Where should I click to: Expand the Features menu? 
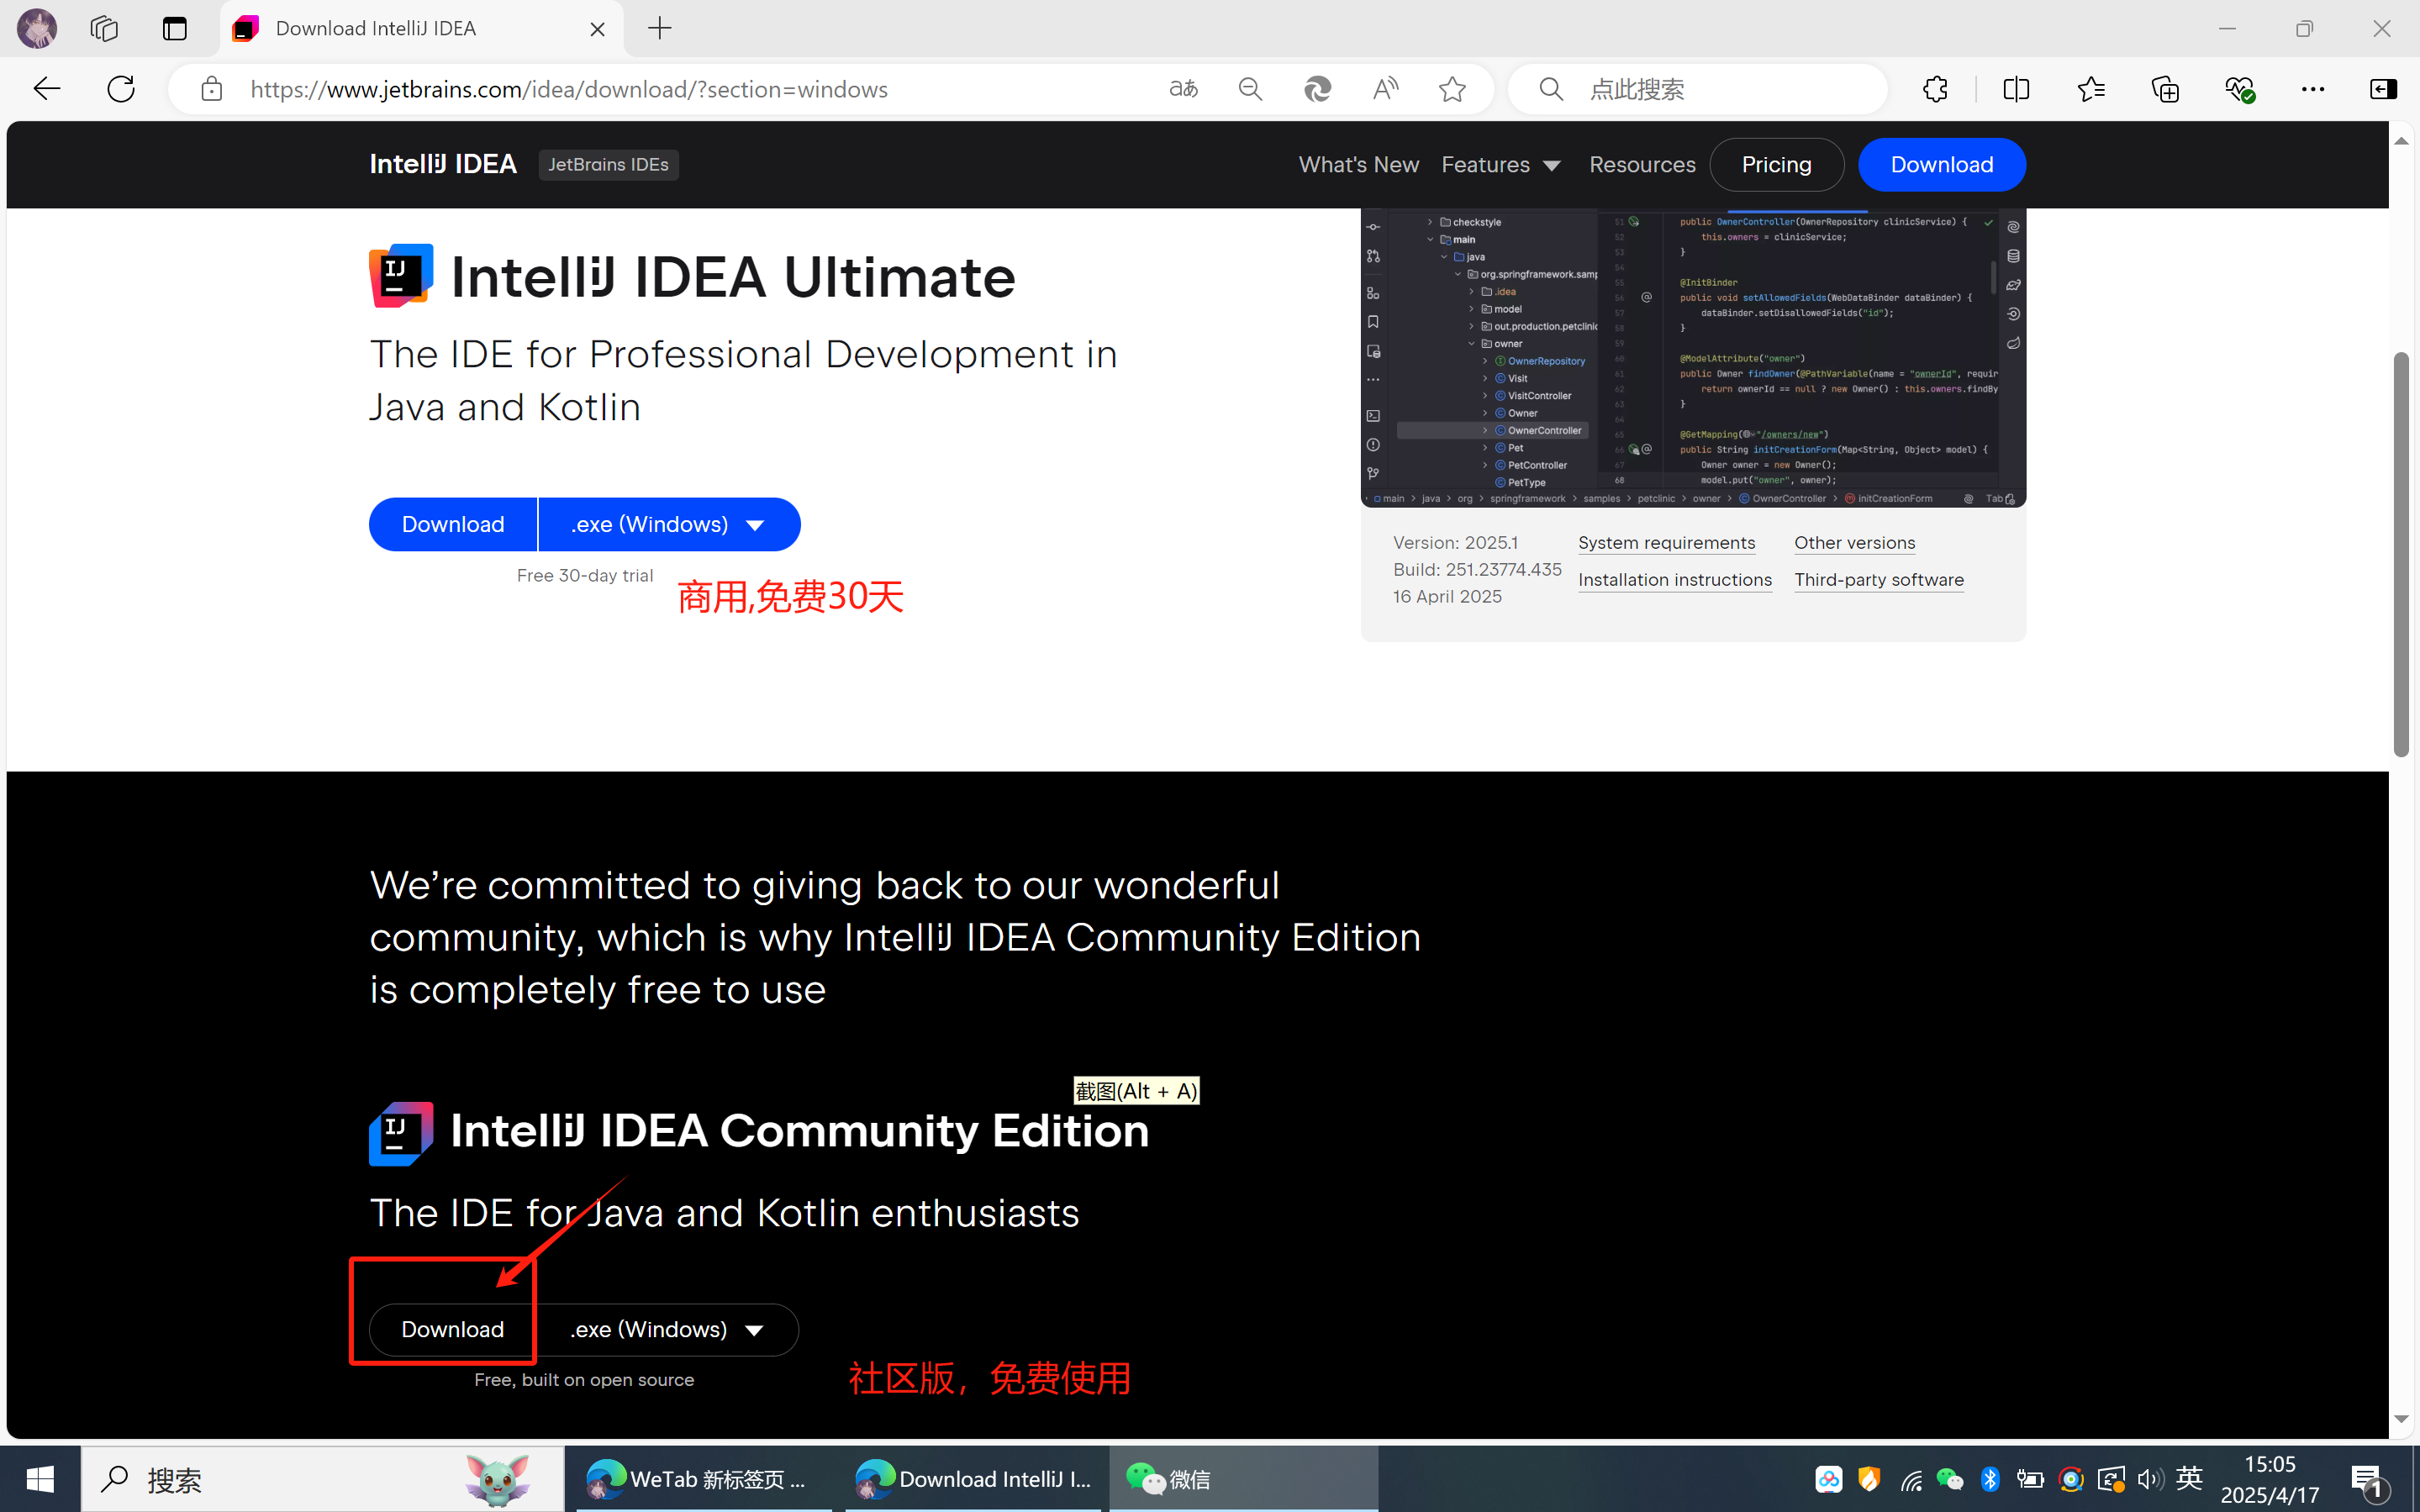click(1500, 164)
